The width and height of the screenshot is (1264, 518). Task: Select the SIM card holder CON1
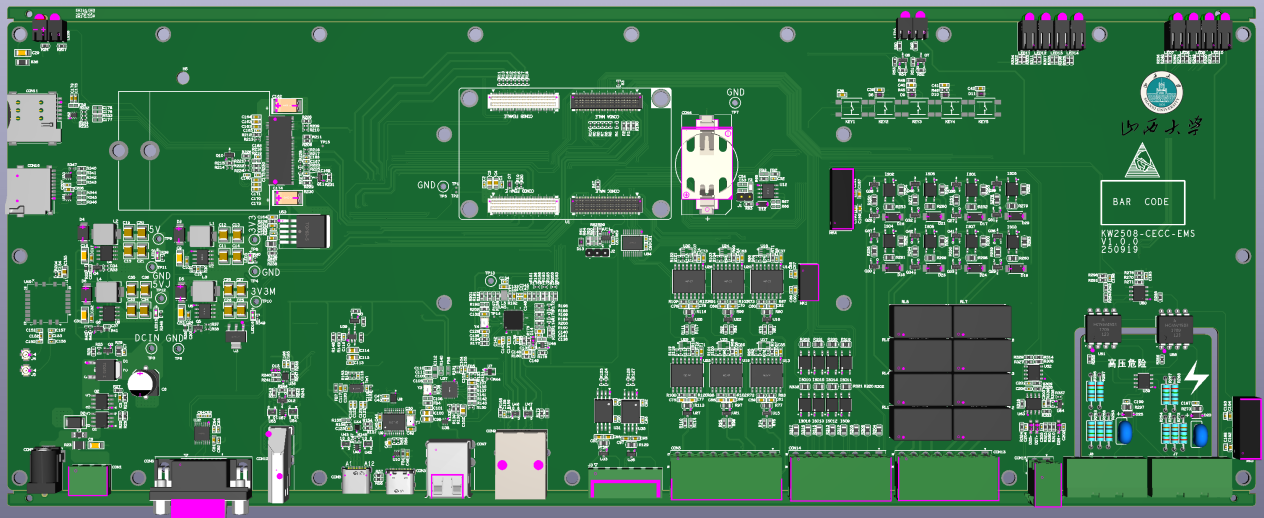pos(32,110)
